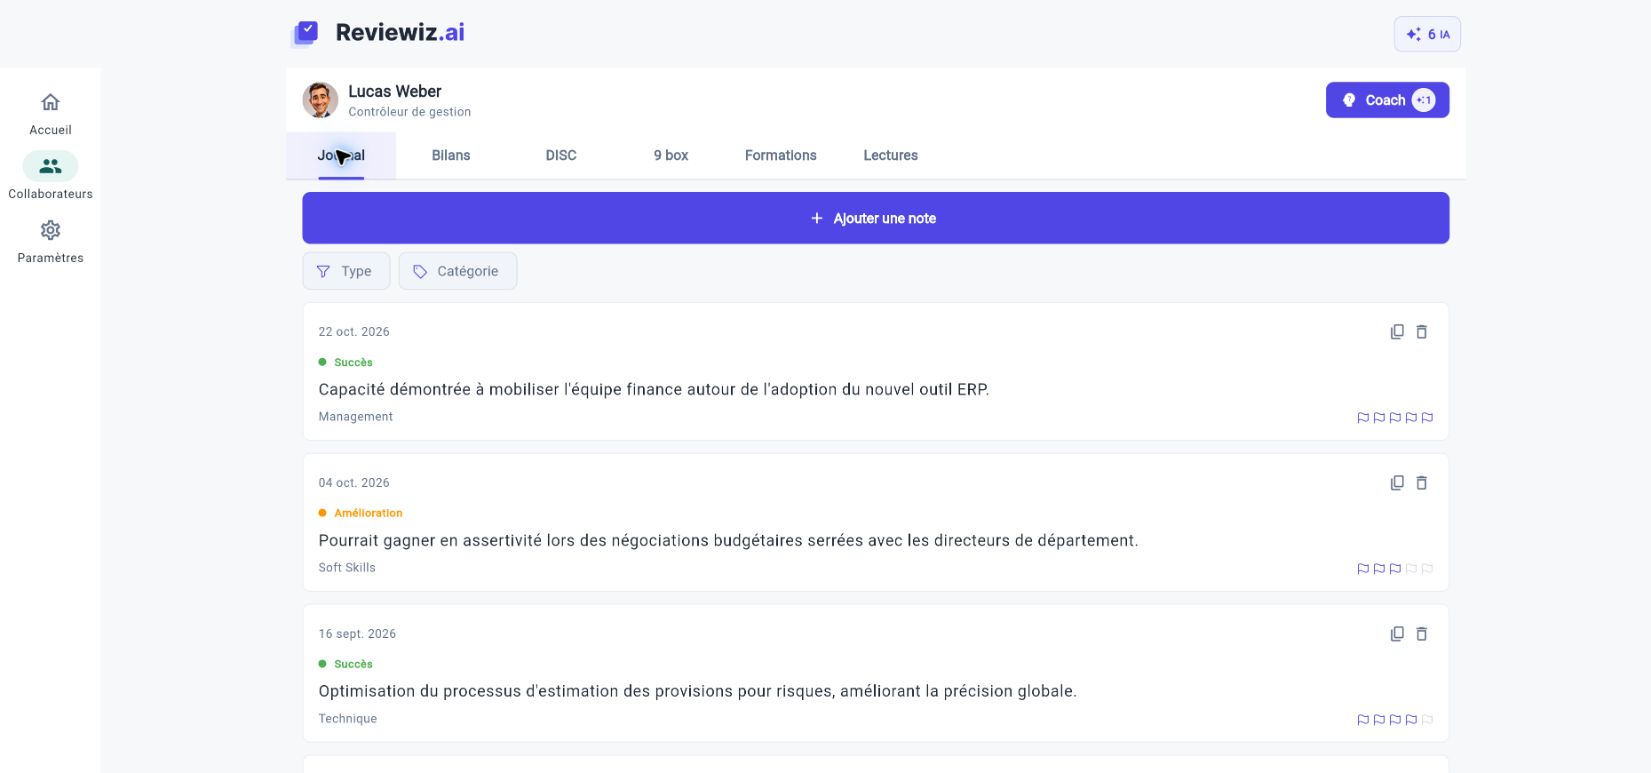This screenshot has width=1651, height=773.
Task: Copy the 16 sept. 2026 note
Action: click(x=1397, y=634)
